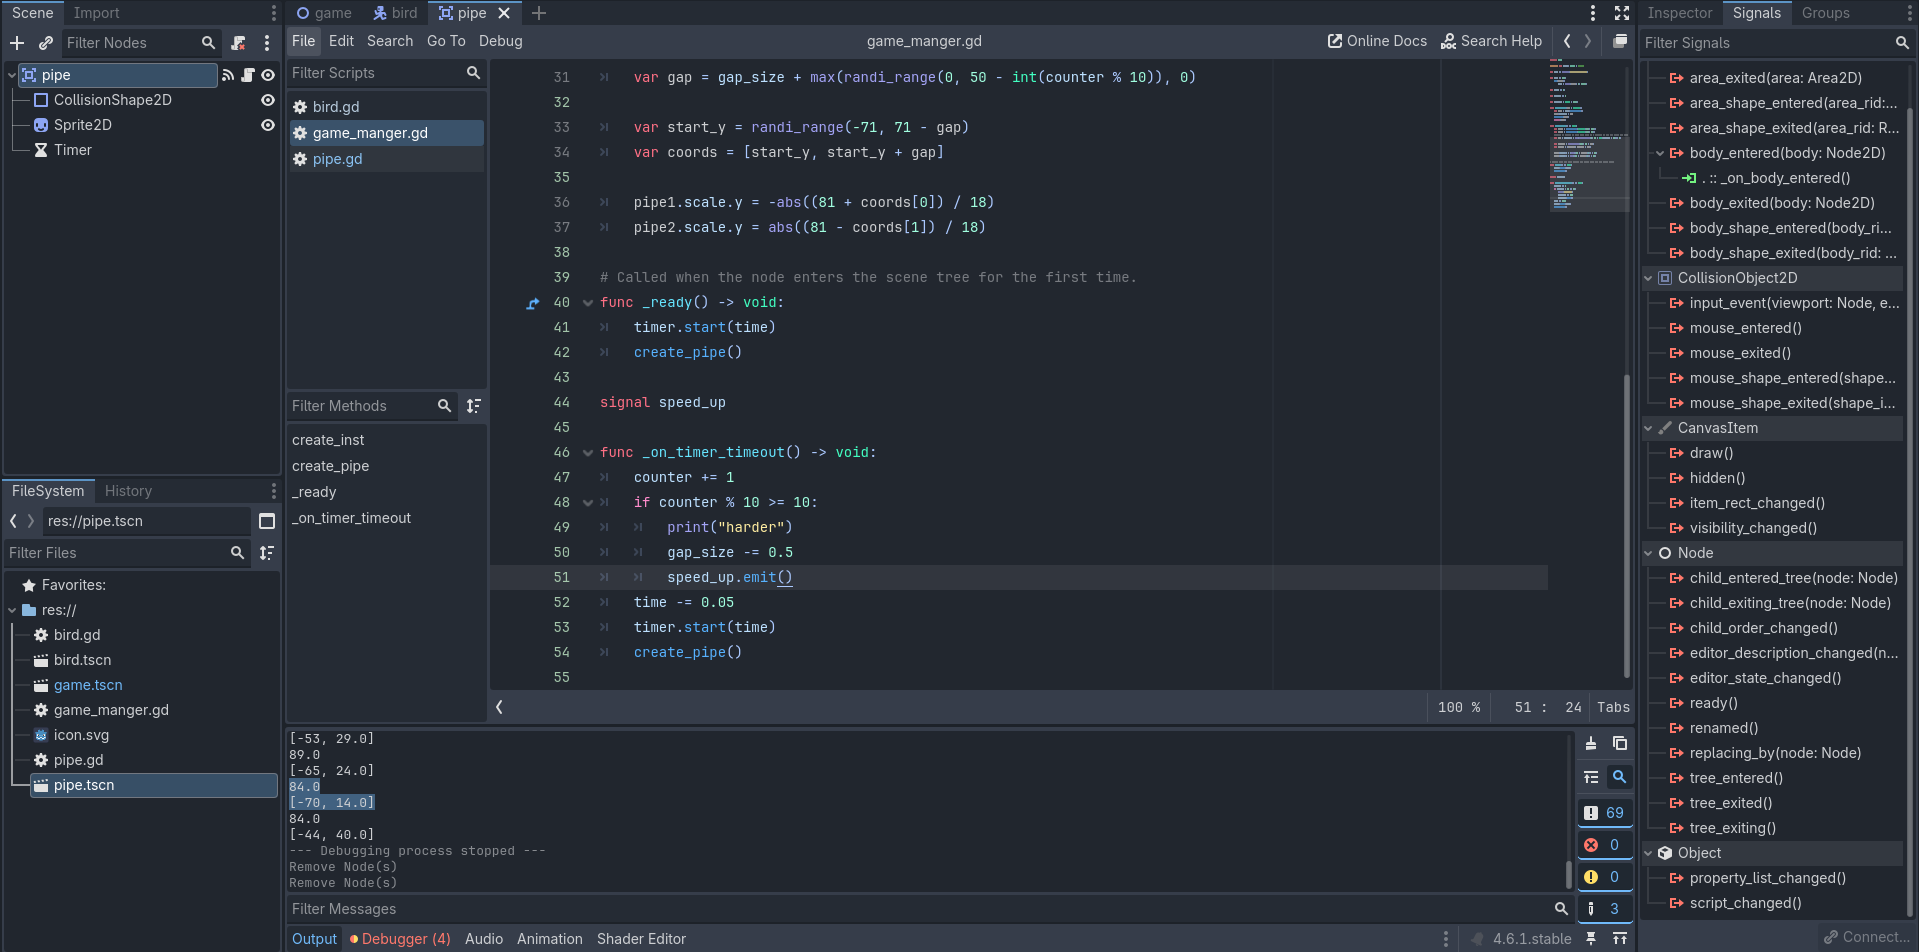Viewport: 1919px width, 952px height.
Task: Open Online Docs link
Action: [1377, 41]
